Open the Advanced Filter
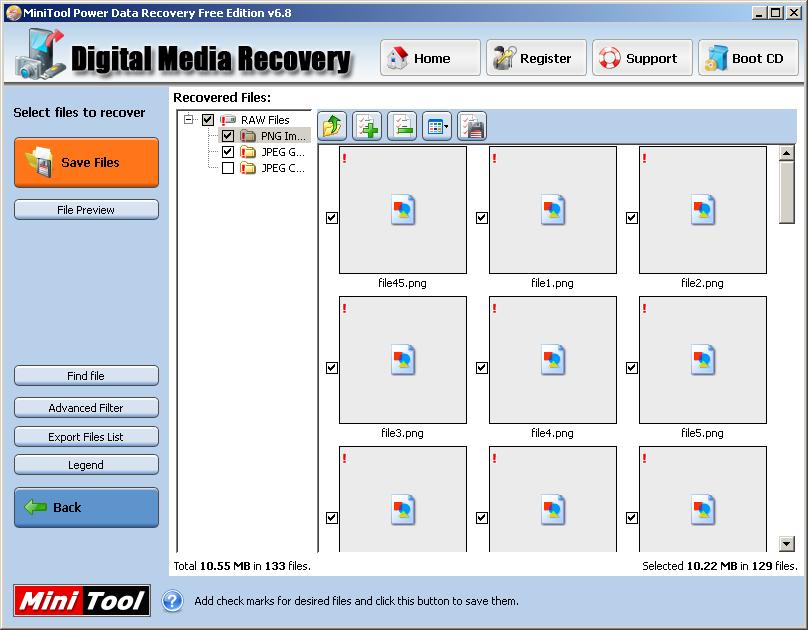The image size is (808, 630). coord(86,407)
